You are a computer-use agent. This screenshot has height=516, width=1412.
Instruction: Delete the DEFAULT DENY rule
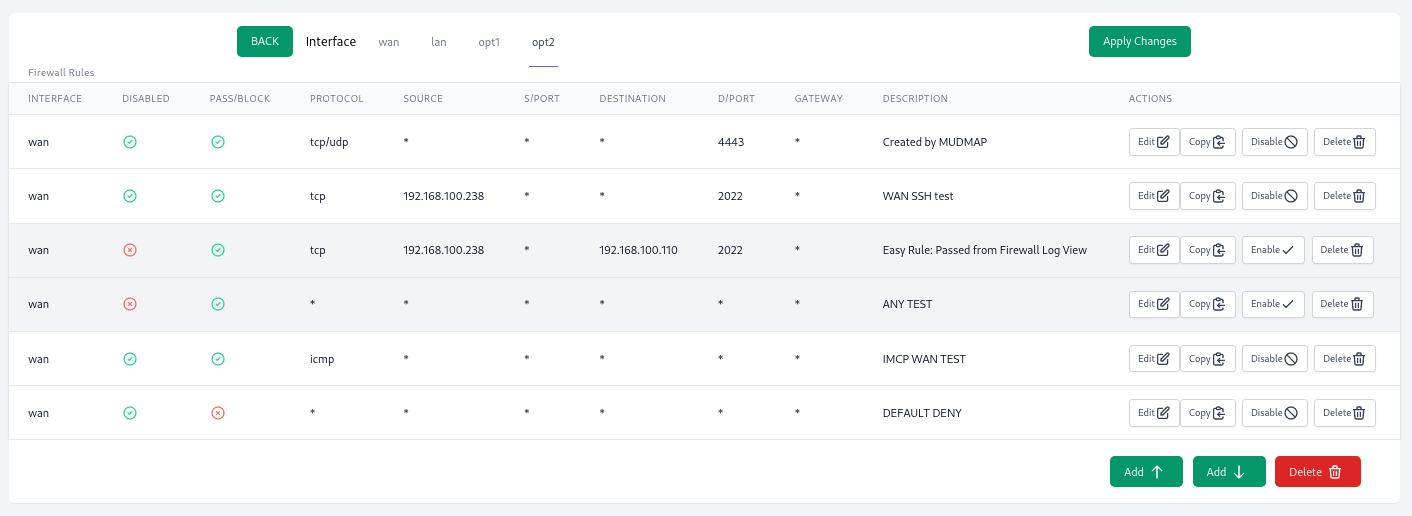(1345, 412)
